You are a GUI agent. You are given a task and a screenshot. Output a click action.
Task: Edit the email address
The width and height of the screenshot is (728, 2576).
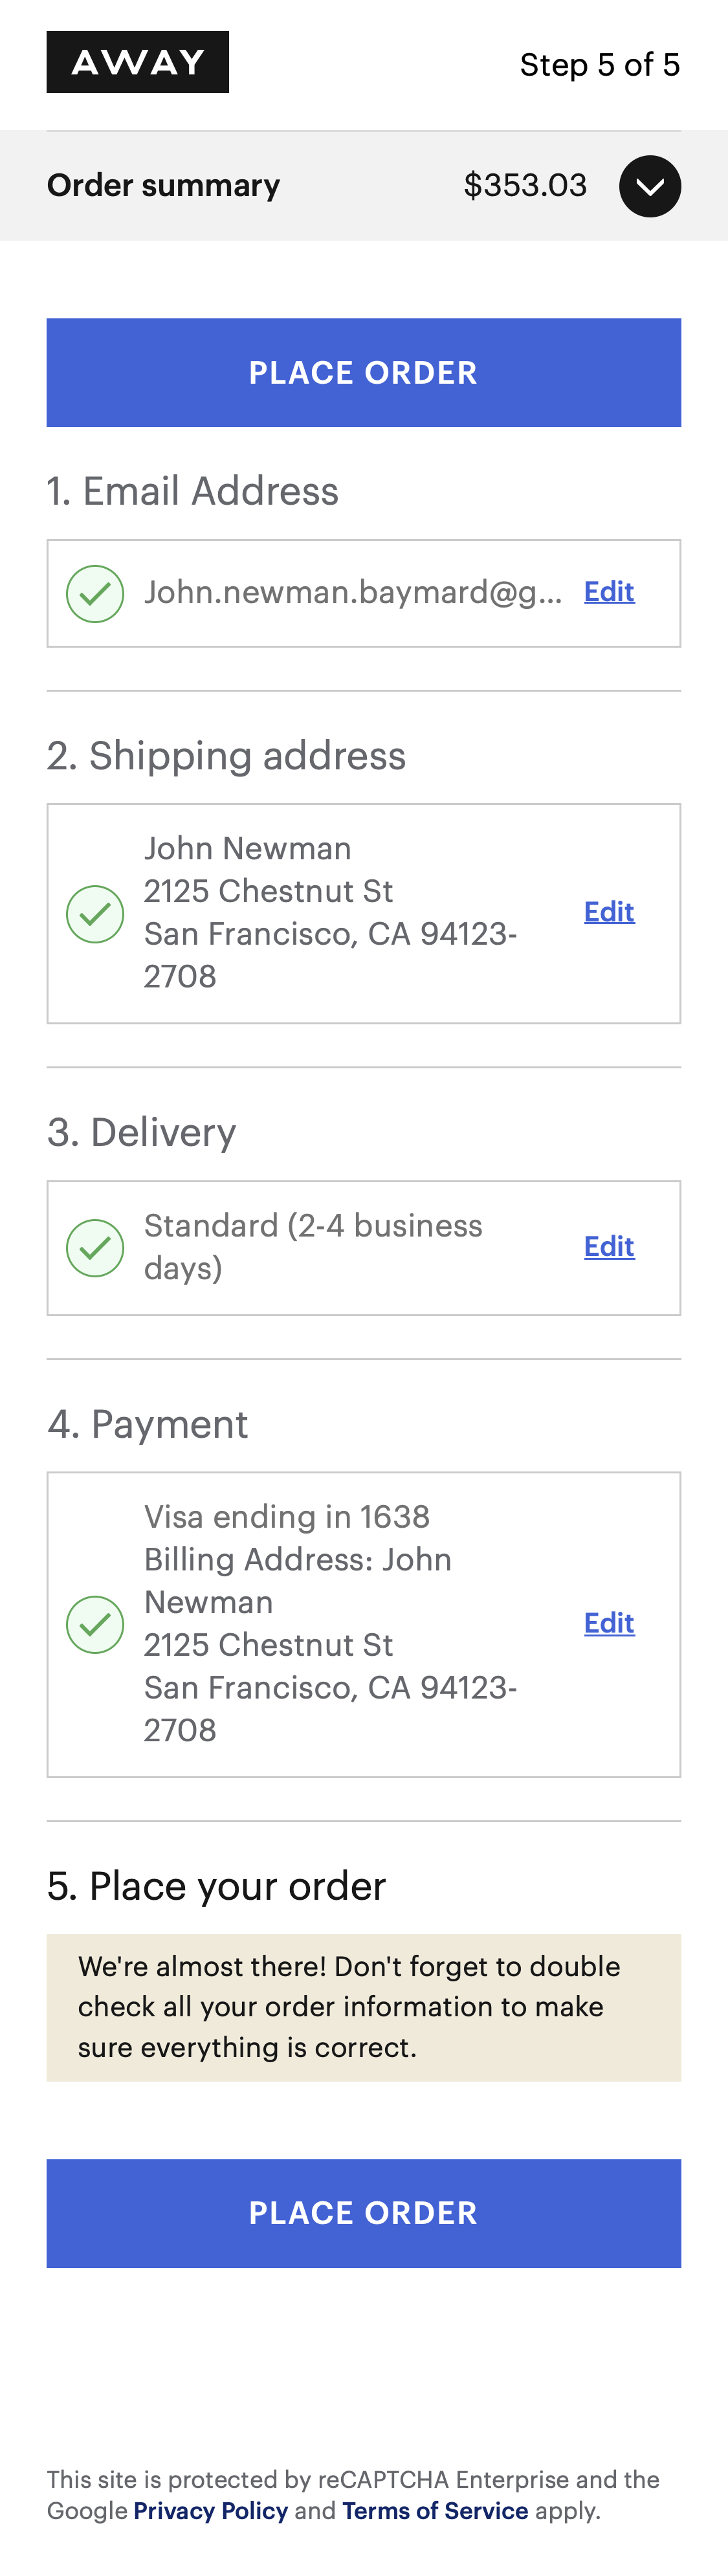click(x=608, y=591)
